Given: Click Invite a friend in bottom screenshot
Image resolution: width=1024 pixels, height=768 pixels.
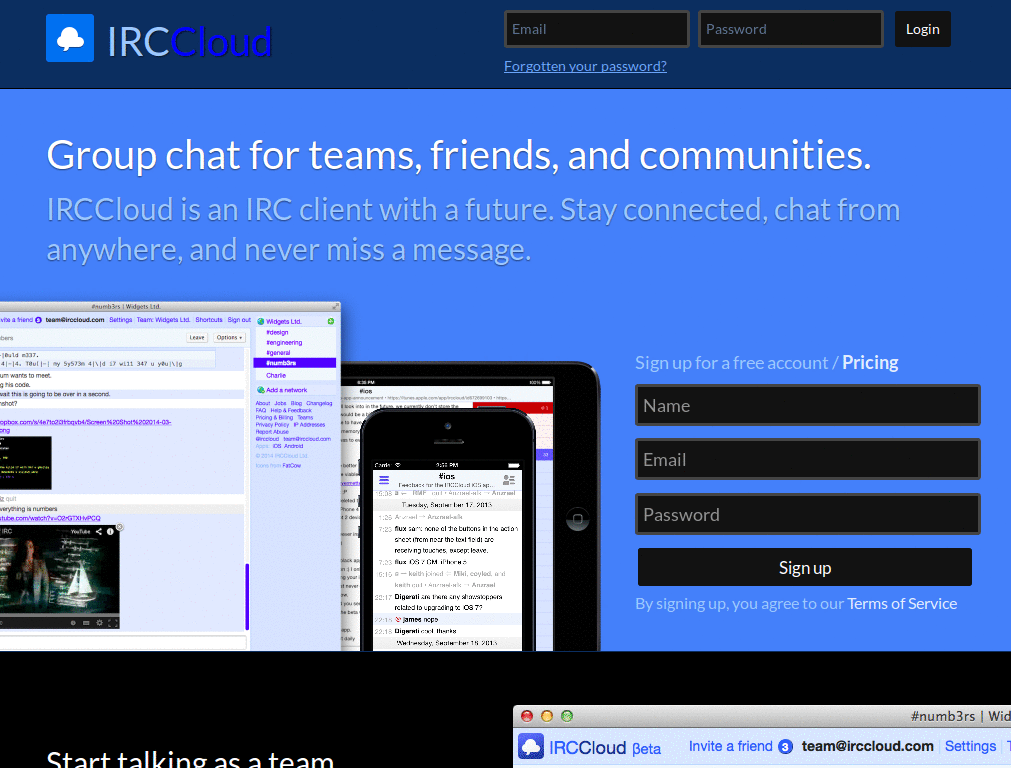Looking at the screenshot, I should click(730, 746).
